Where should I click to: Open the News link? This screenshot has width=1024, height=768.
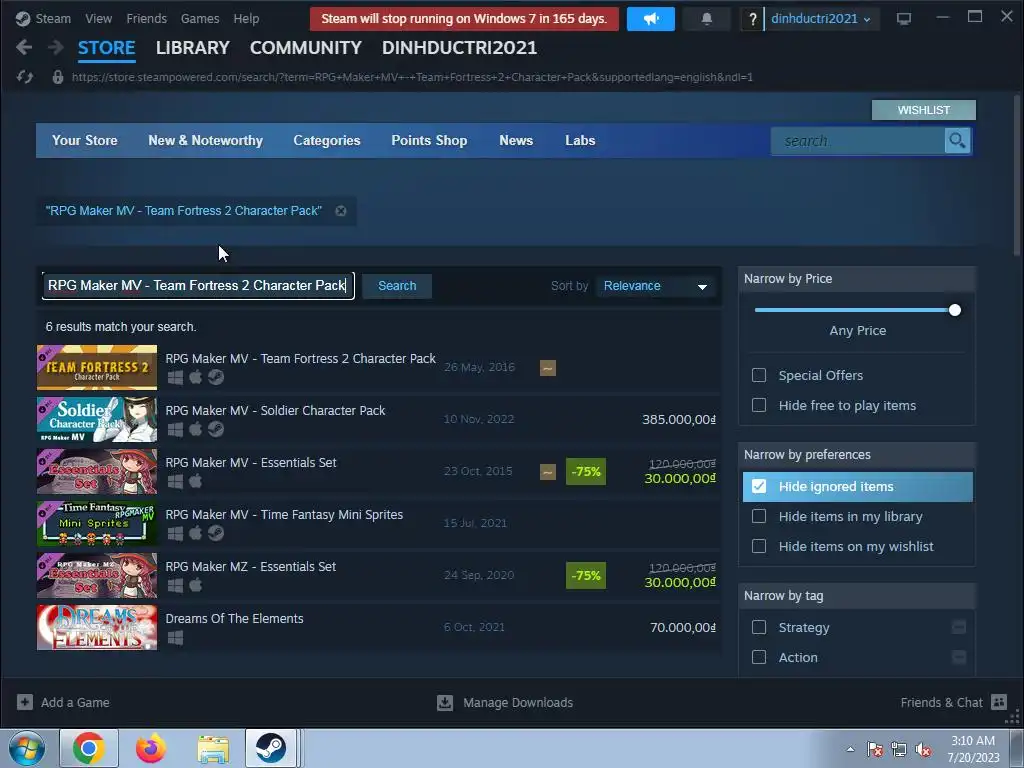click(516, 140)
